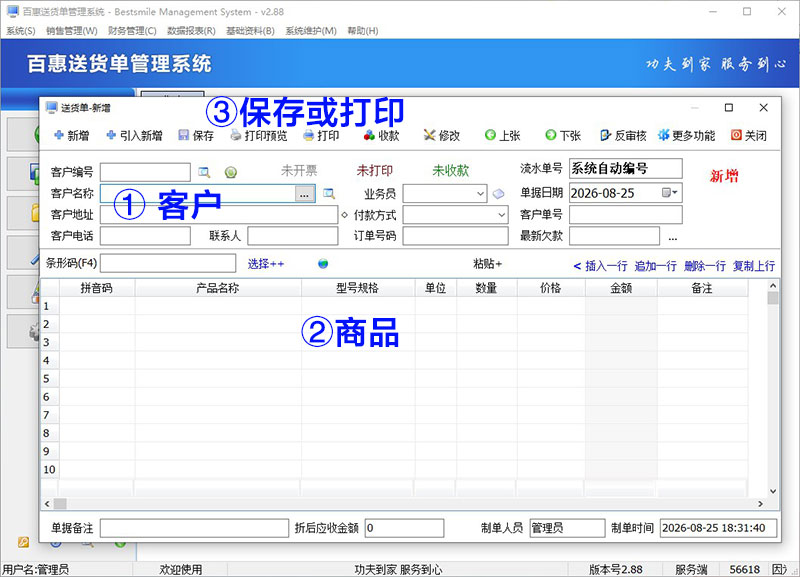Viewport: 800px width, 577px height.
Task: Click the 粘贴+ link
Action: click(x=487, y=264)
